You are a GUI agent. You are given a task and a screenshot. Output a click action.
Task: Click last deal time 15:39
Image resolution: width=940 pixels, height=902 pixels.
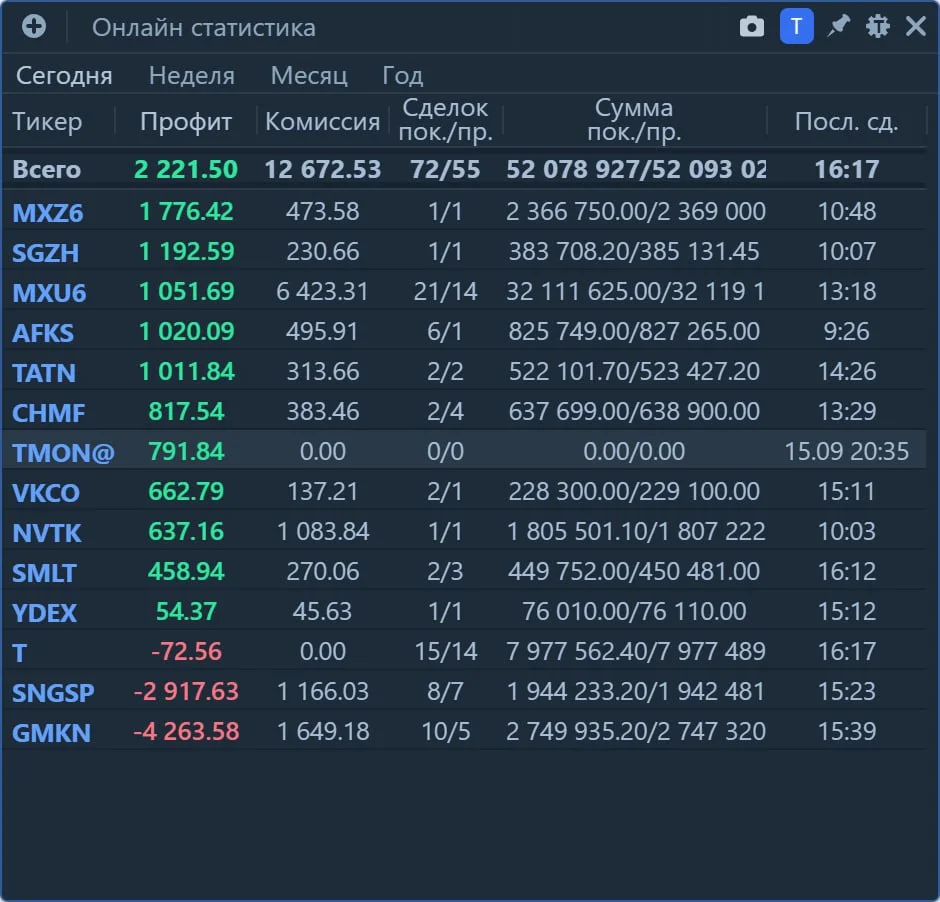pos(846,731)
